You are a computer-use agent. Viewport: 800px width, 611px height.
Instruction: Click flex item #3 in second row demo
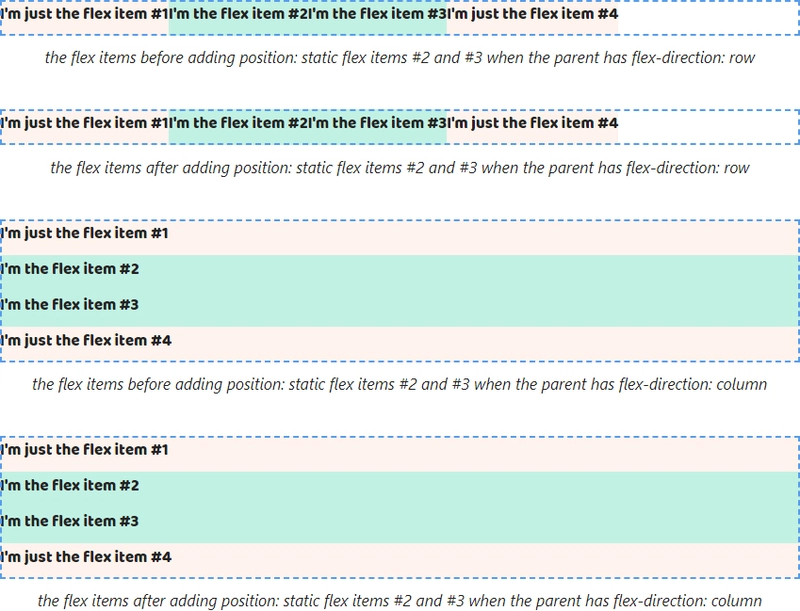click(x=377, y=126)
